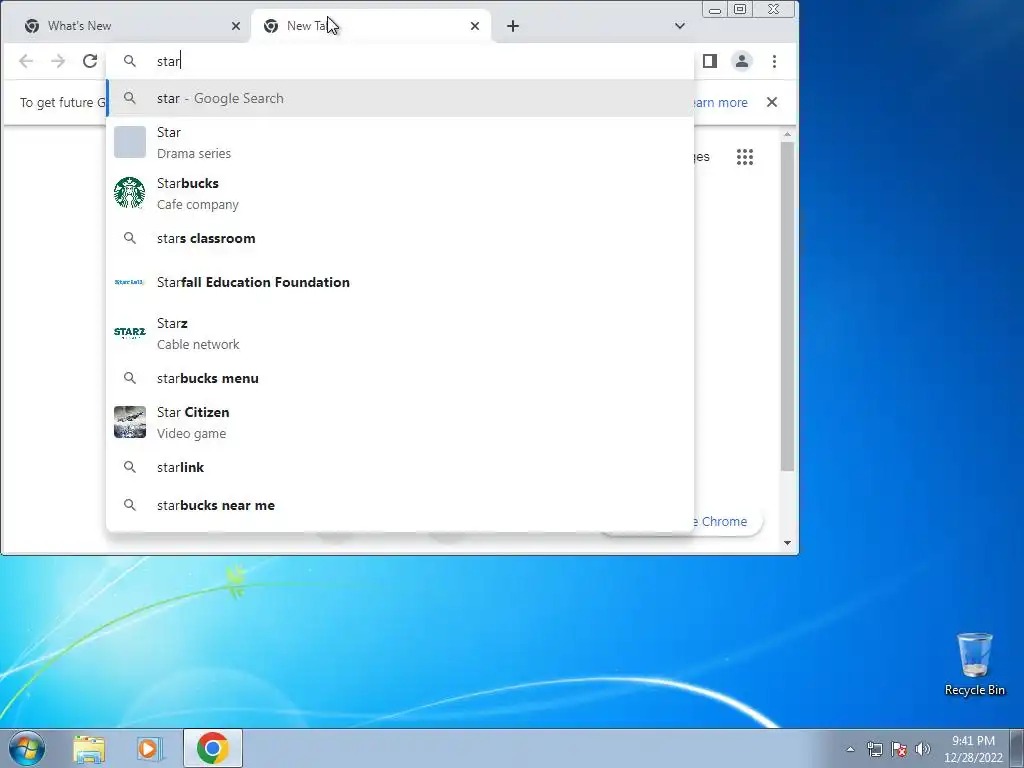This screenshot has width=1024, height=768.
Task: Open the Action Center flag icon
Action: tap(899, 749)
